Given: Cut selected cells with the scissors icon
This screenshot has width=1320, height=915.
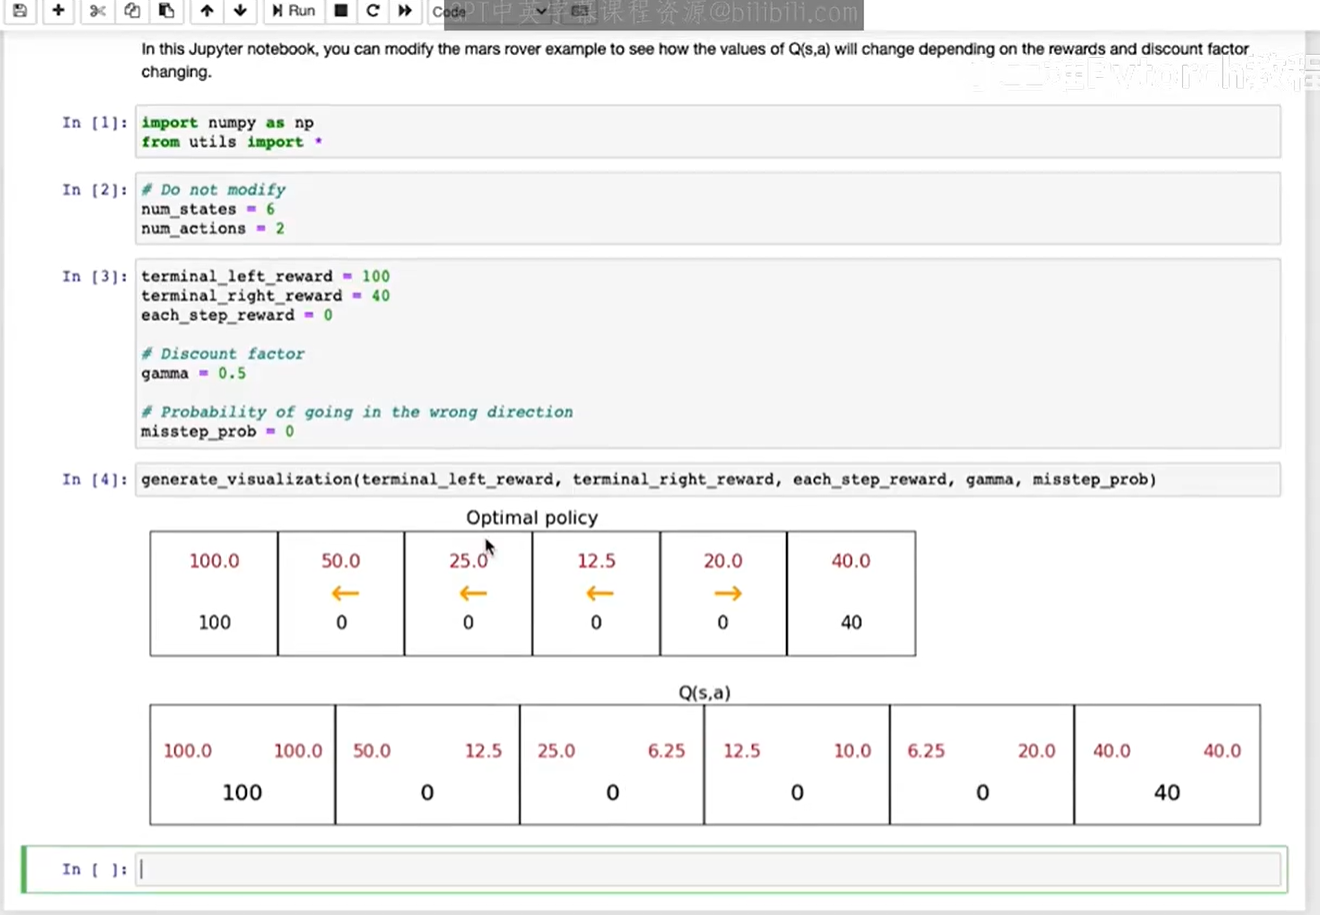Looking at the screenshot, I should 97,11.
